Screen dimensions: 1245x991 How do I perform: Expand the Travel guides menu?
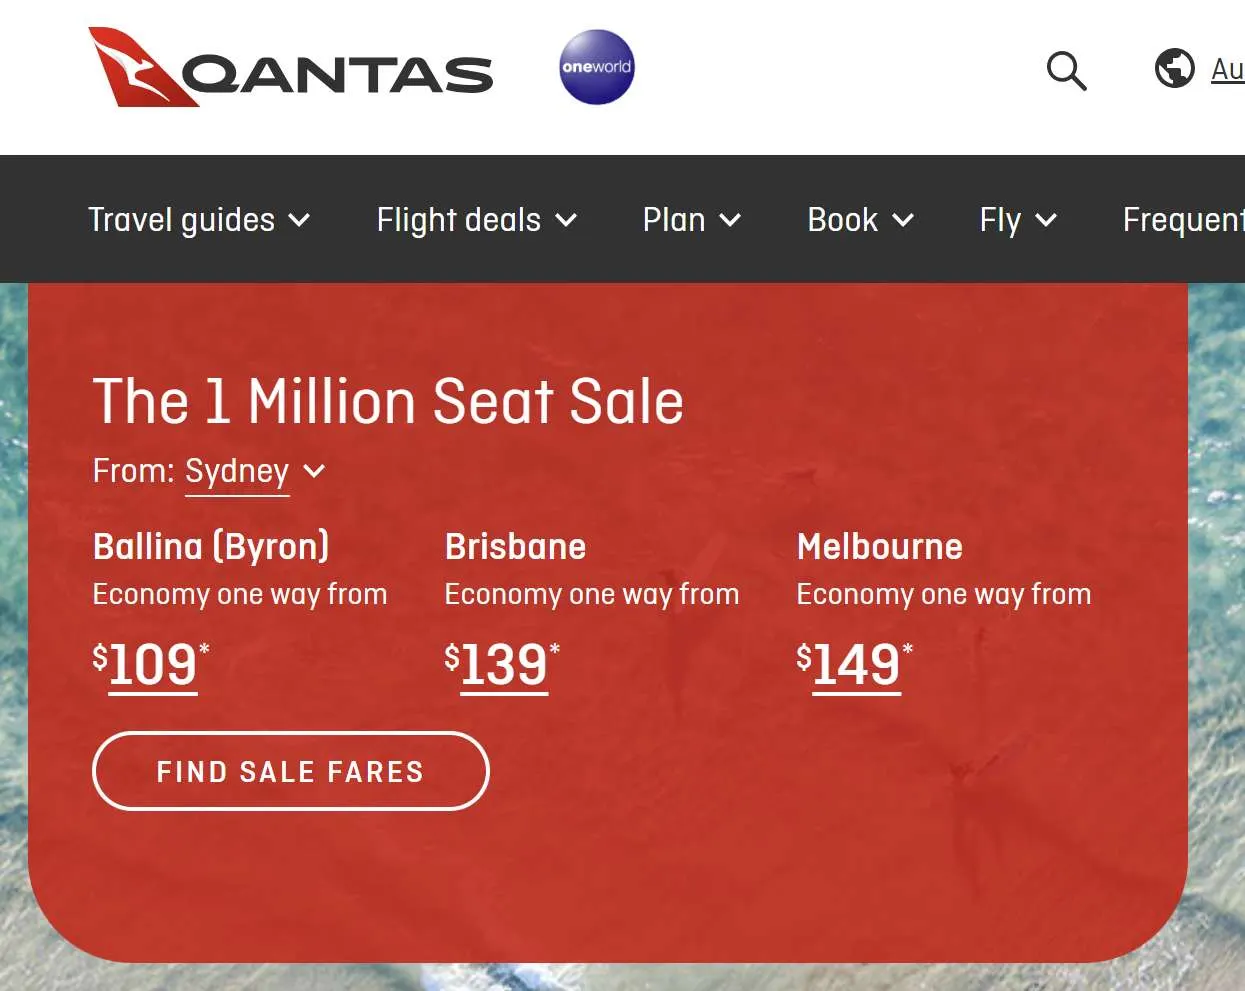(x=199, y=220)
